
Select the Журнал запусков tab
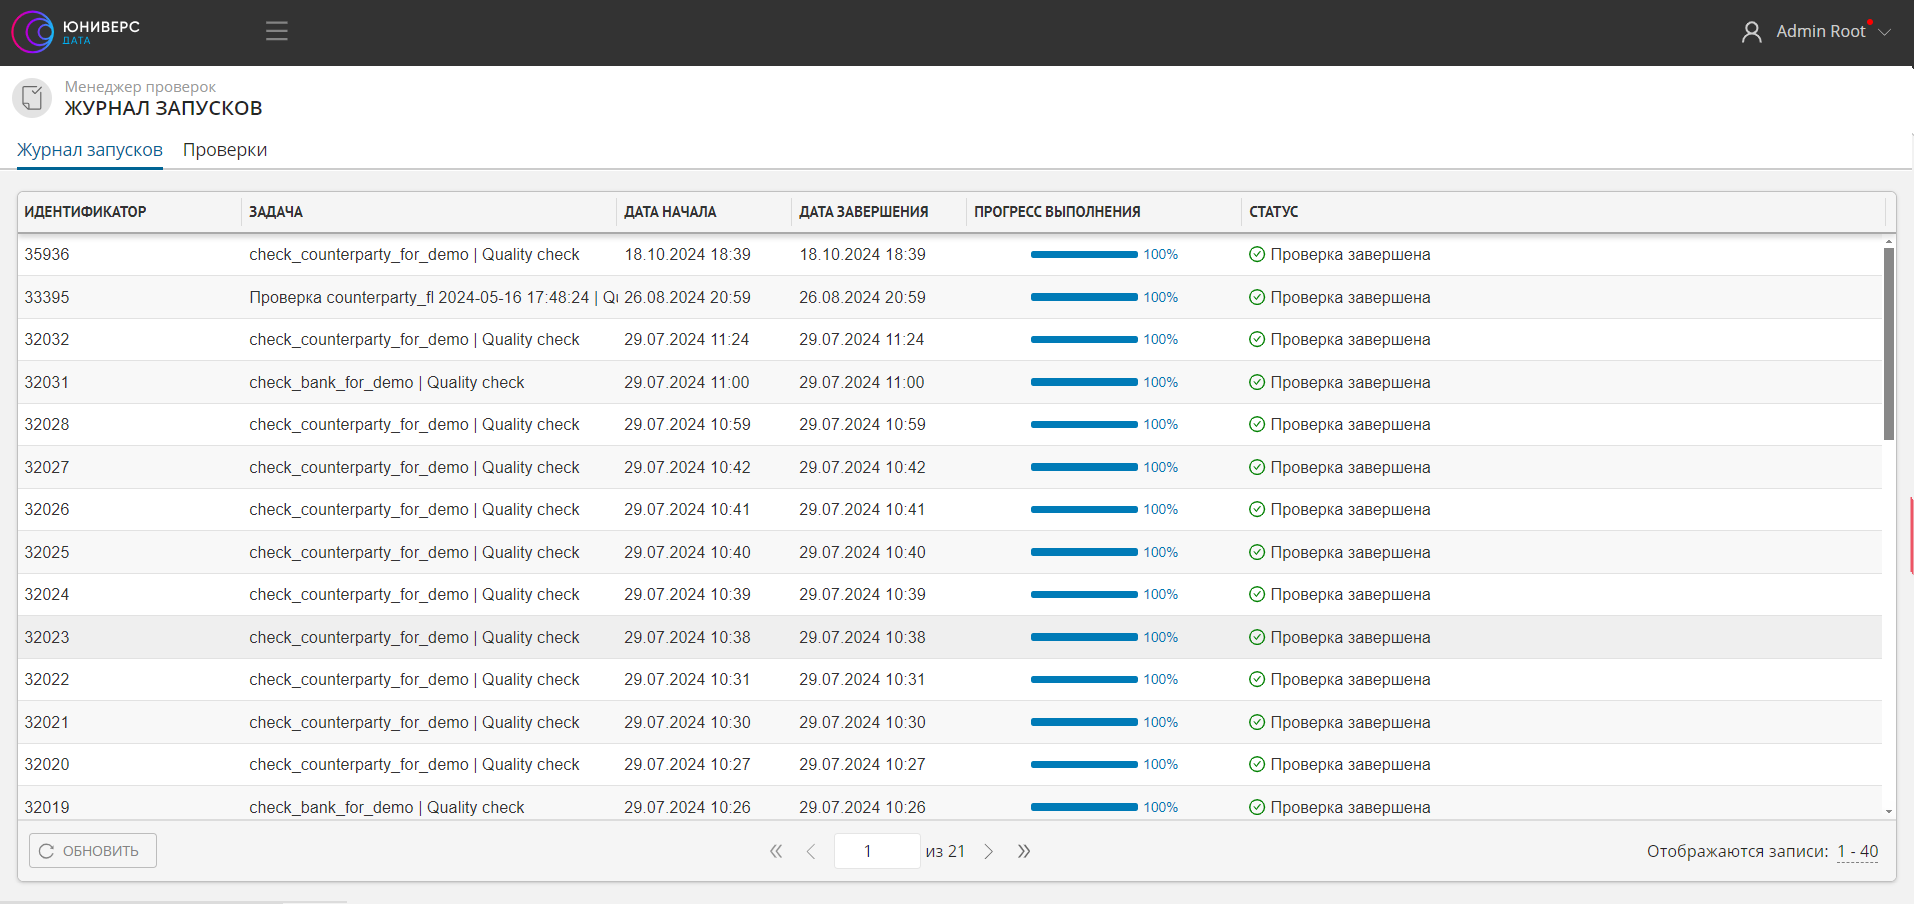point(90,150)
